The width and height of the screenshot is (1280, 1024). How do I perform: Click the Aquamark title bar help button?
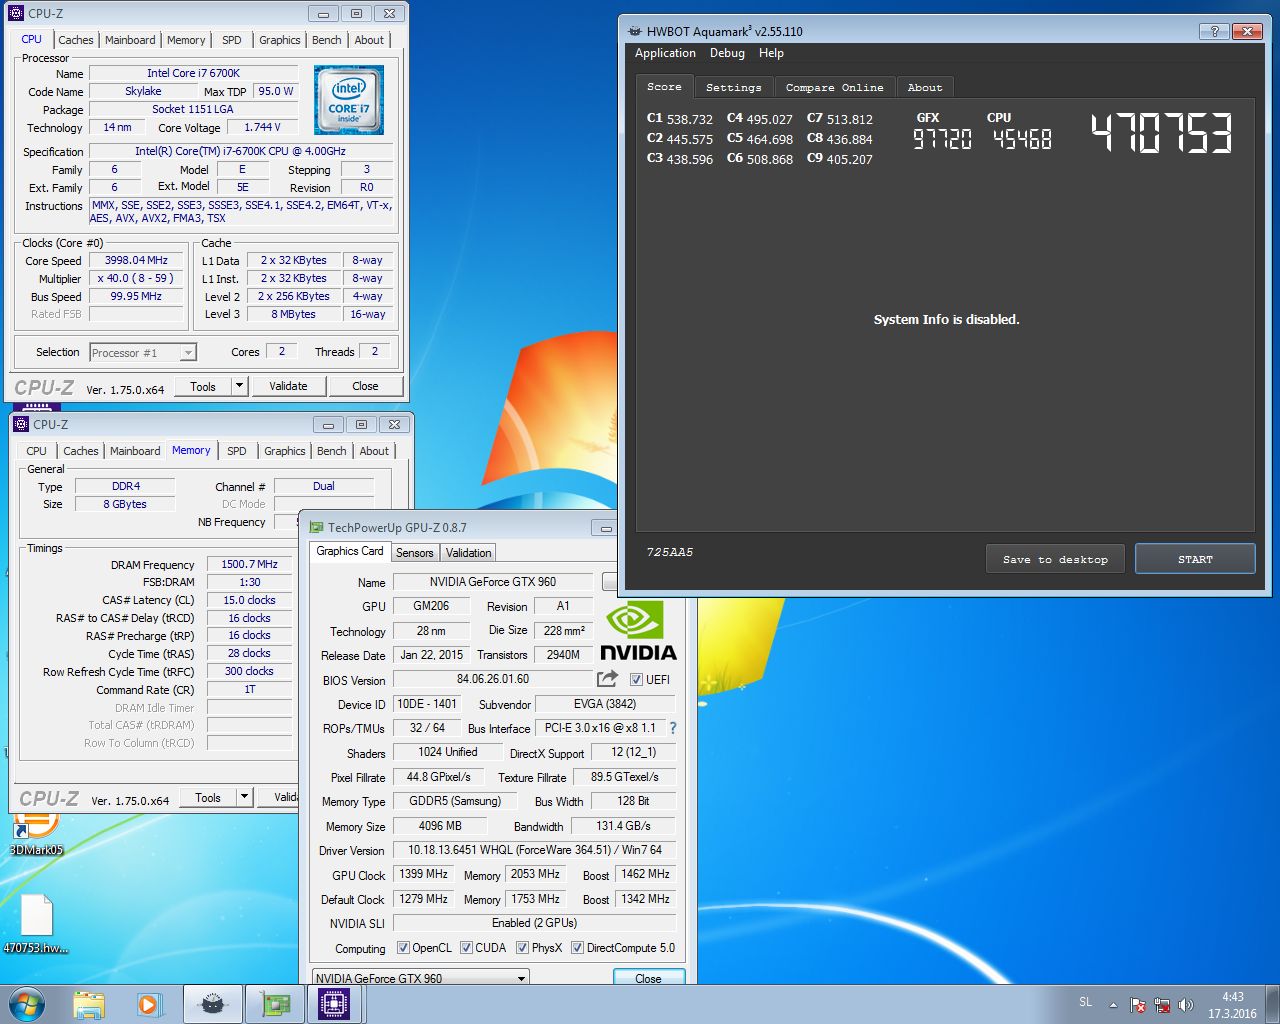tap(1214, 31)
